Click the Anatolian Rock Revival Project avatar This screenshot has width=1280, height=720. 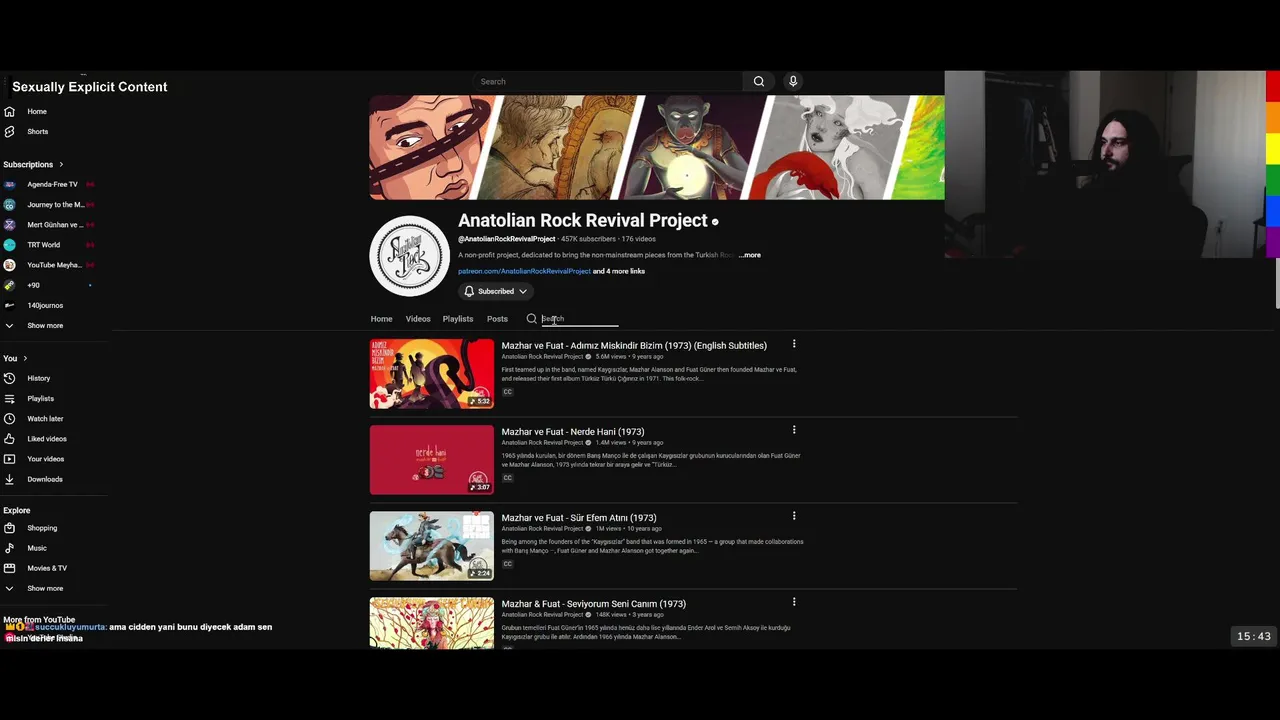click(410, 256)
